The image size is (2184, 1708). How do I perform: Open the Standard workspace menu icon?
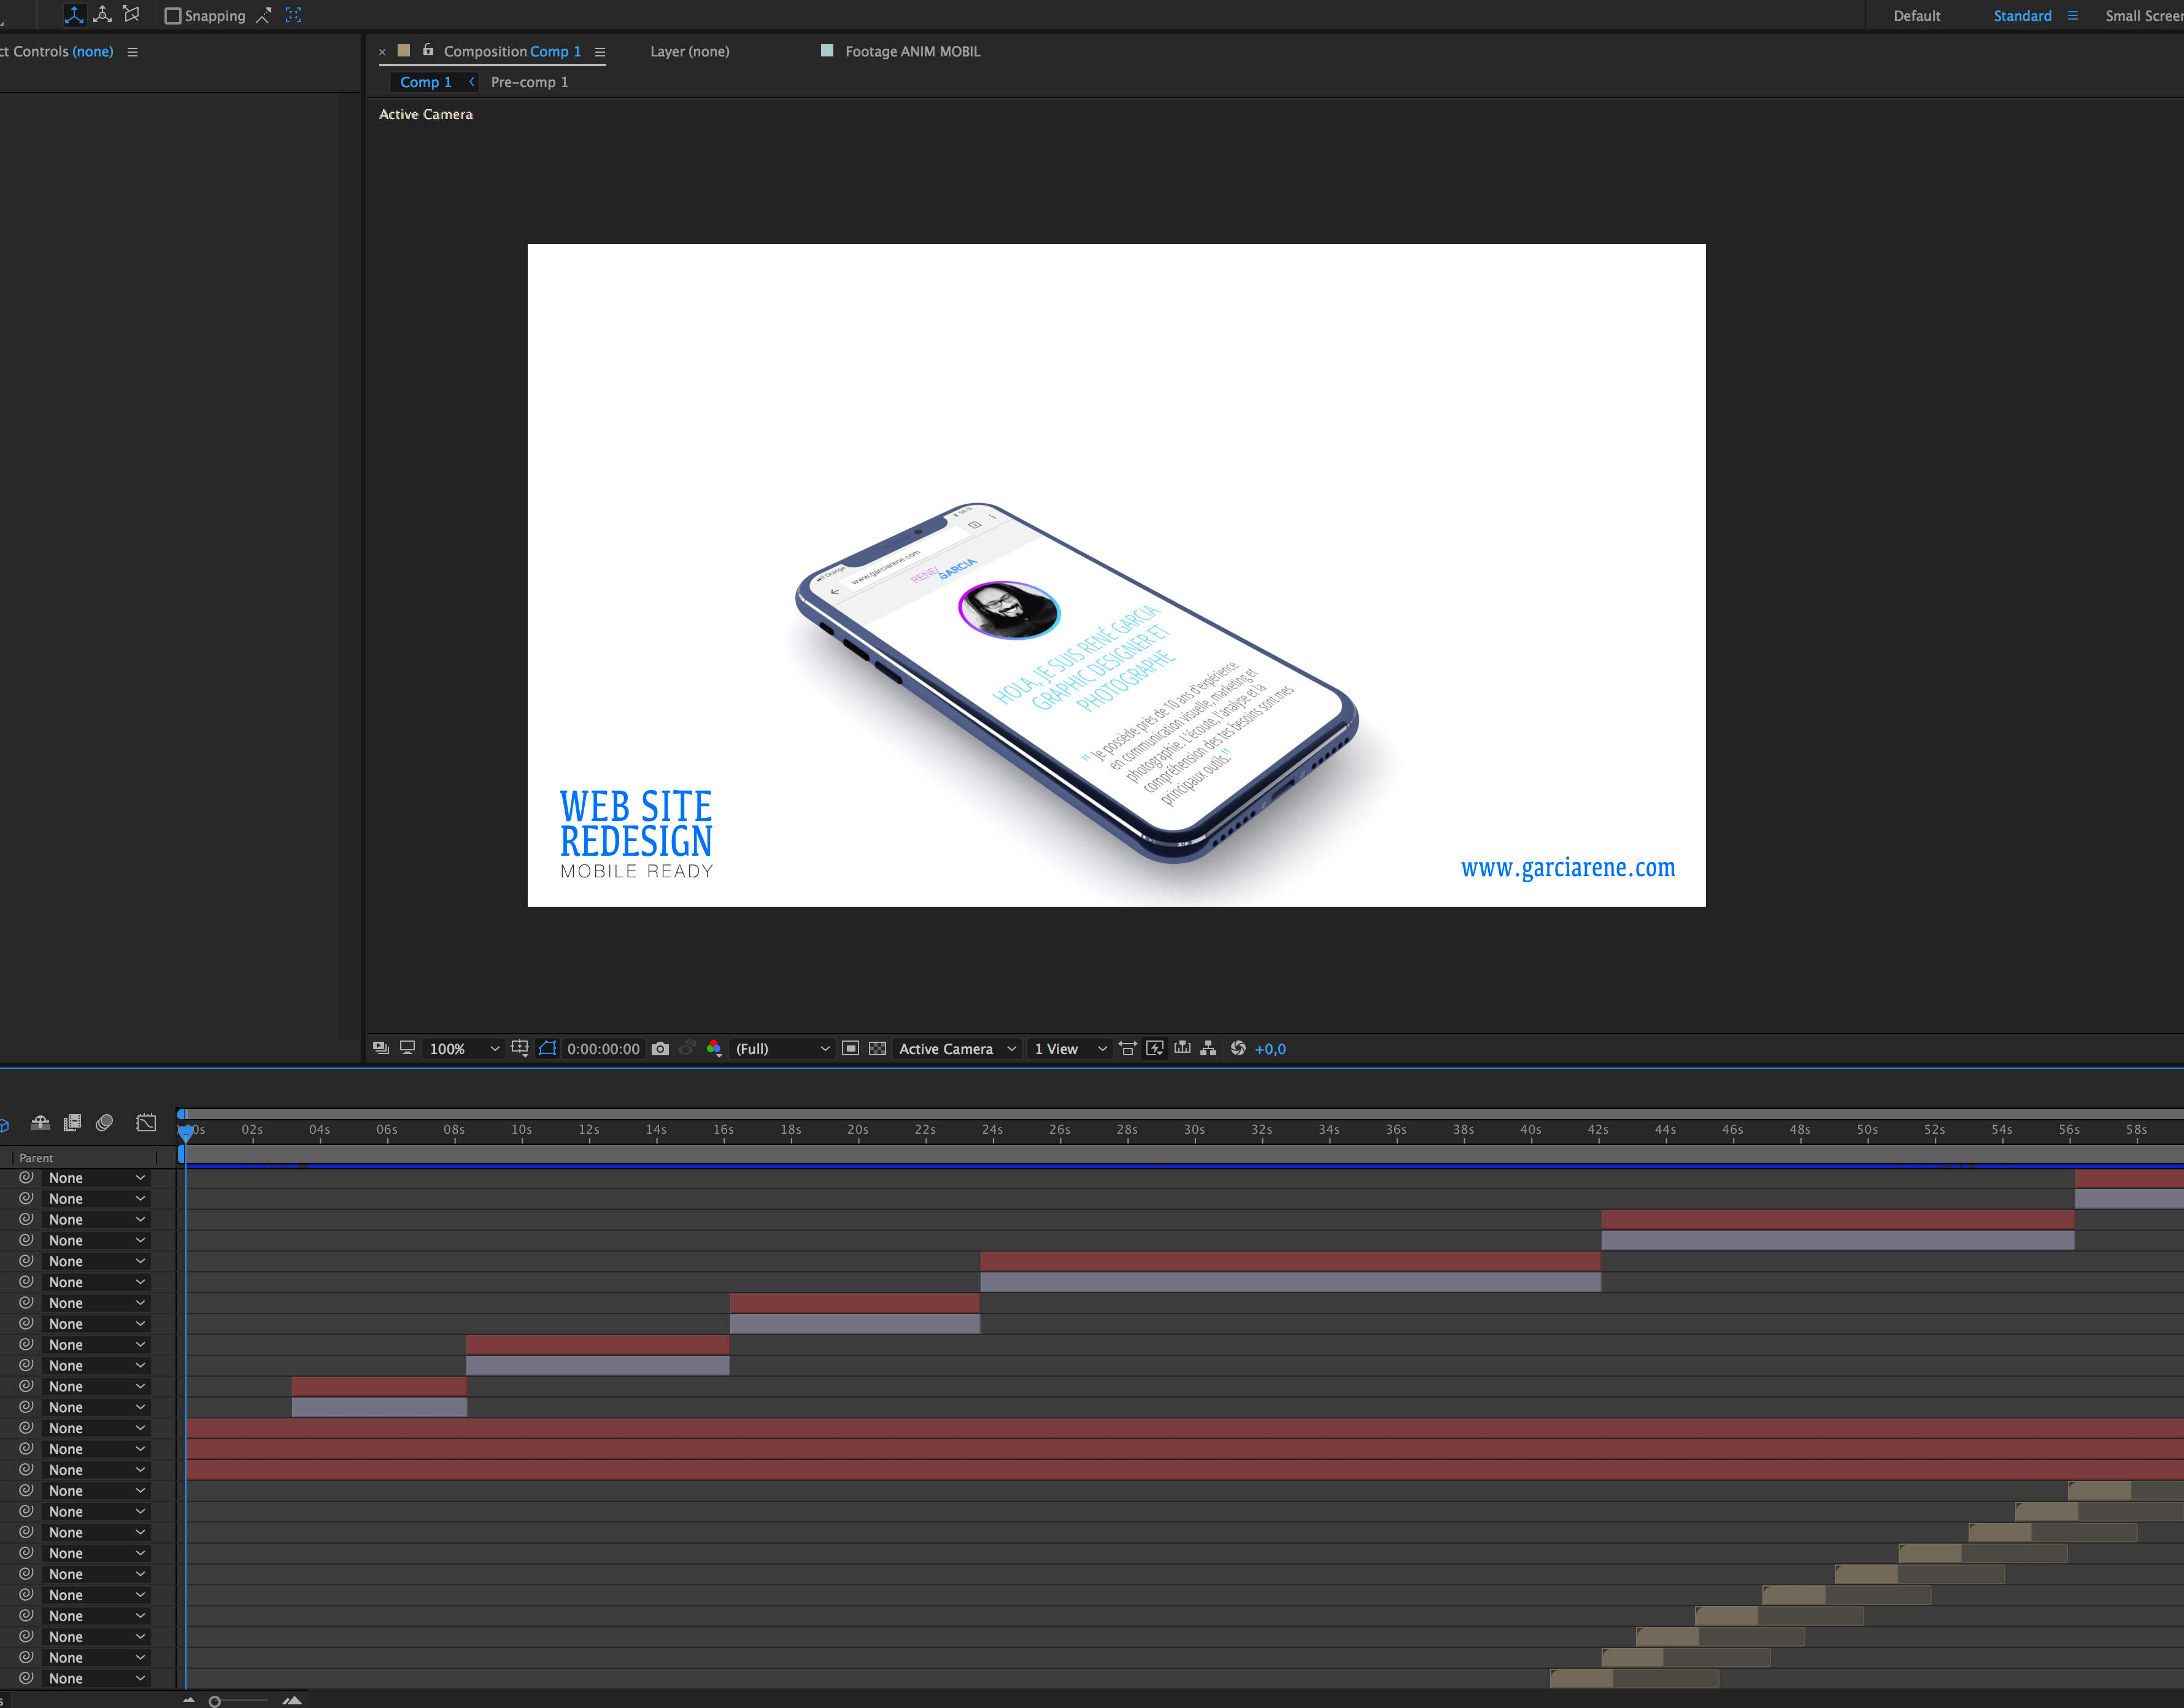2073,16
